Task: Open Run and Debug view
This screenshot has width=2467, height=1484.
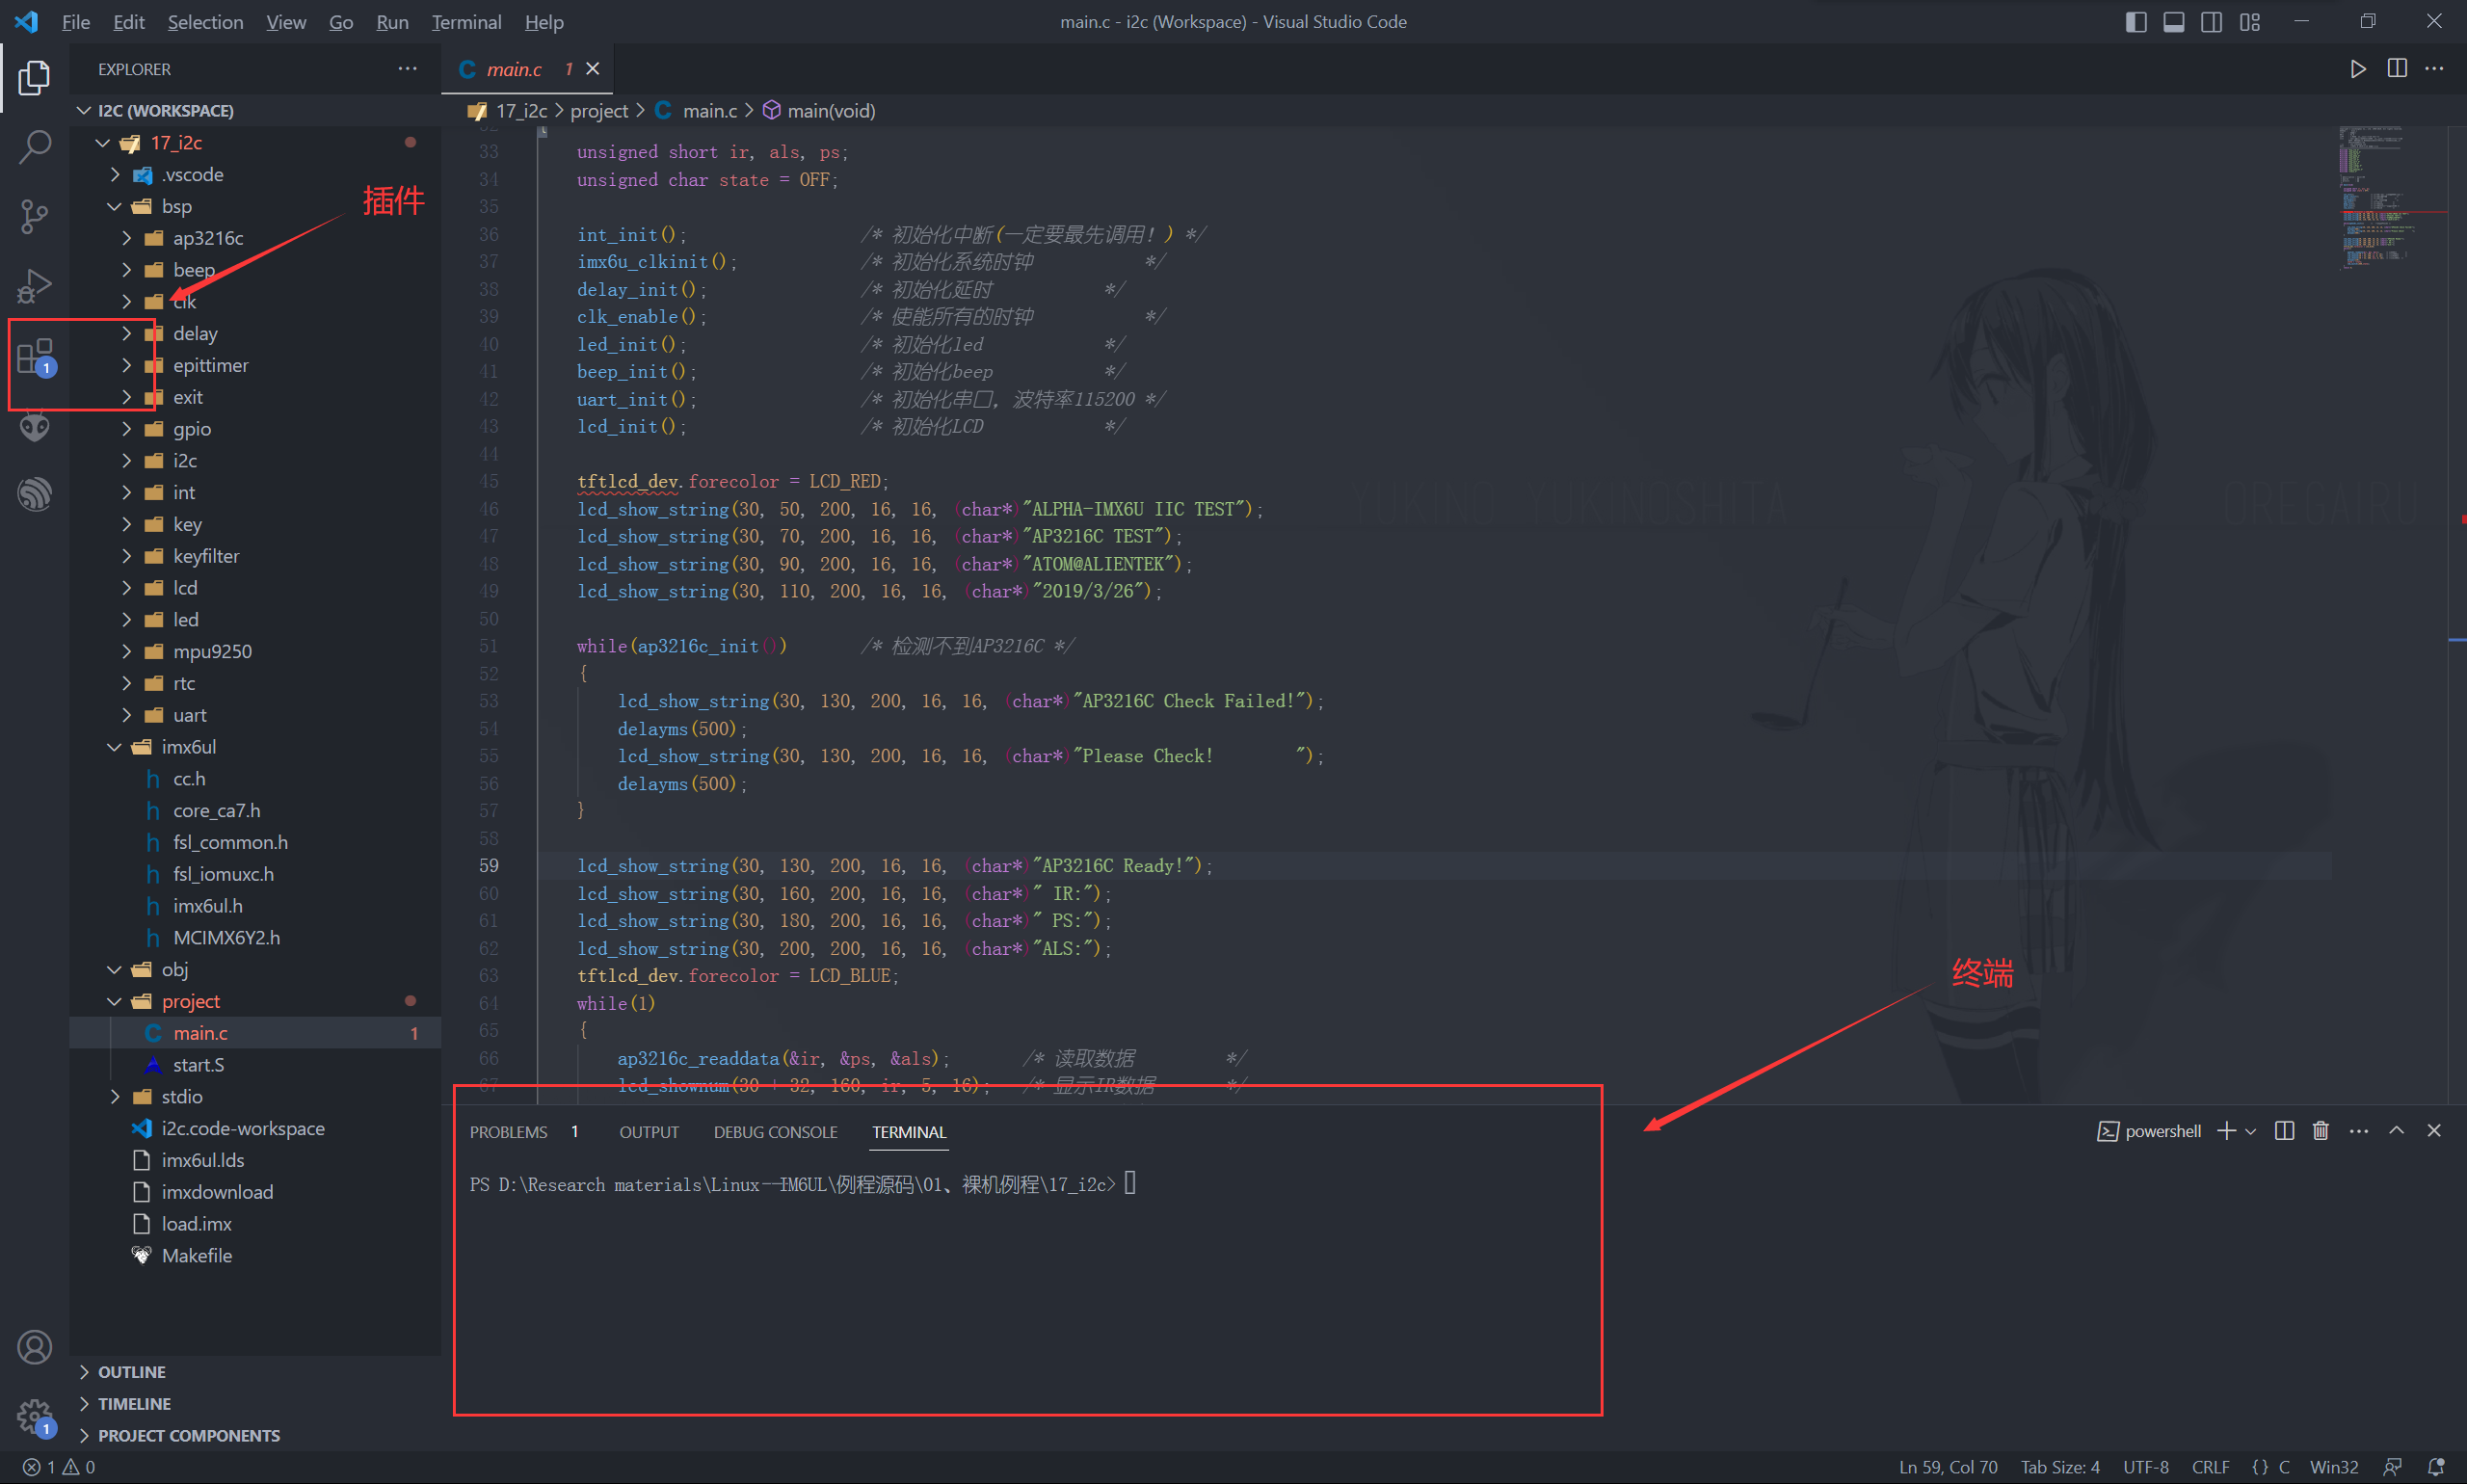Action: coord(35,285)
